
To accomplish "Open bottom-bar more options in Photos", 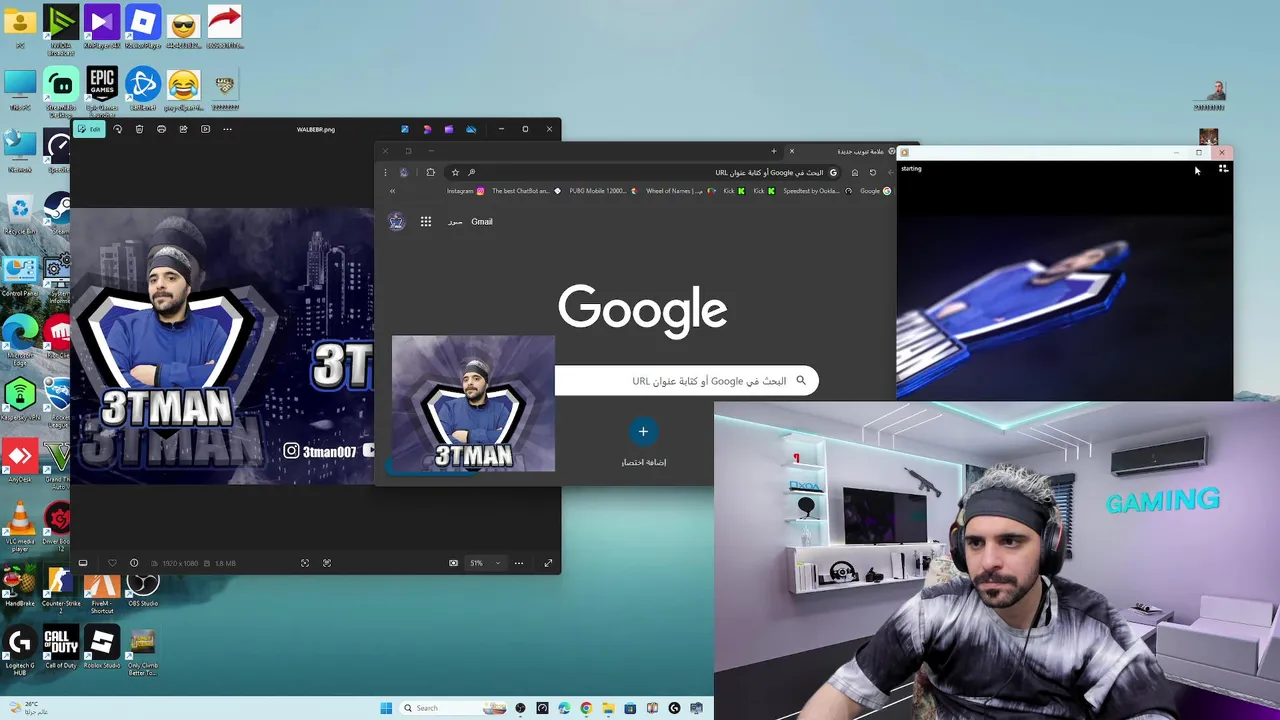I will (x=518, y=563).
